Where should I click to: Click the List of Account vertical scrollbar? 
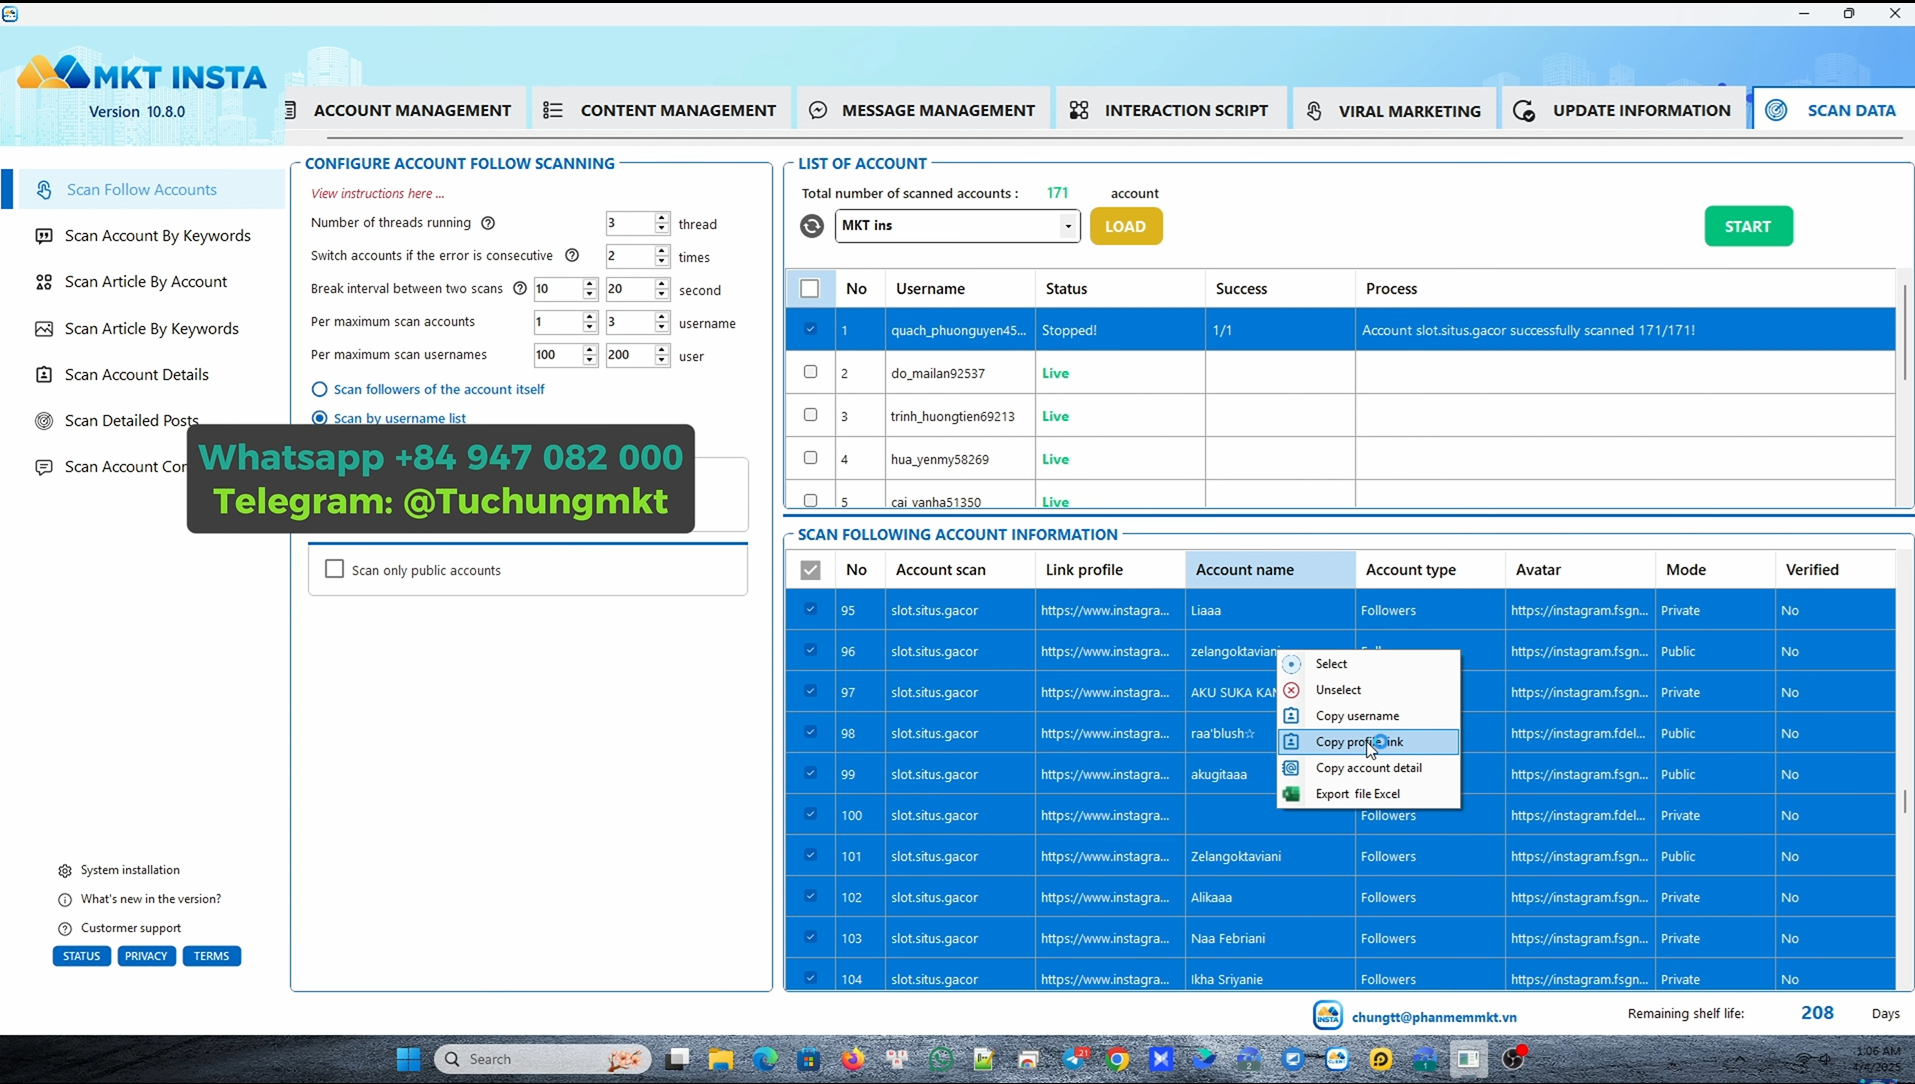pyautogui.click(x=1904, y=331)
